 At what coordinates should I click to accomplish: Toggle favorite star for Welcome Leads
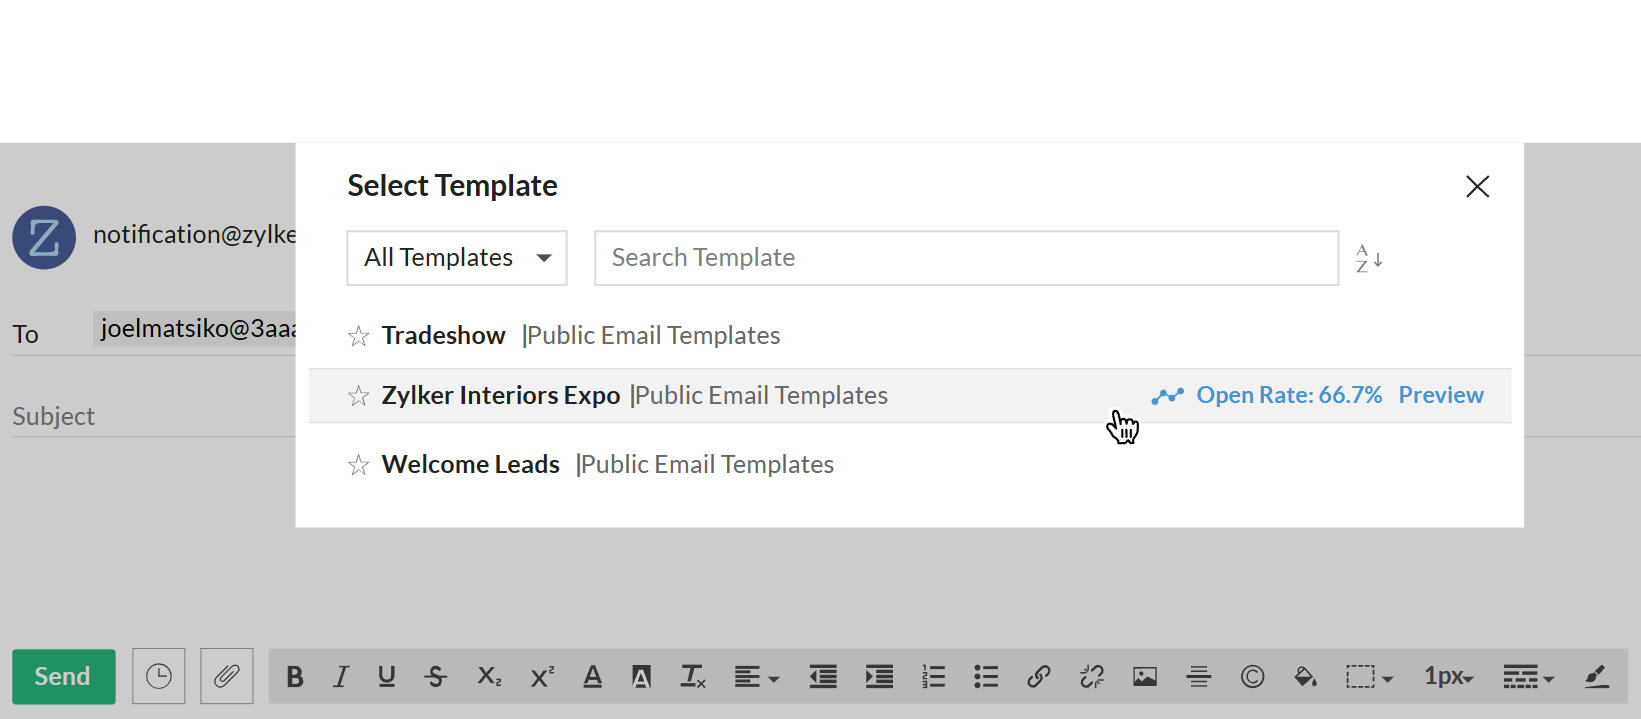point(359,465)
